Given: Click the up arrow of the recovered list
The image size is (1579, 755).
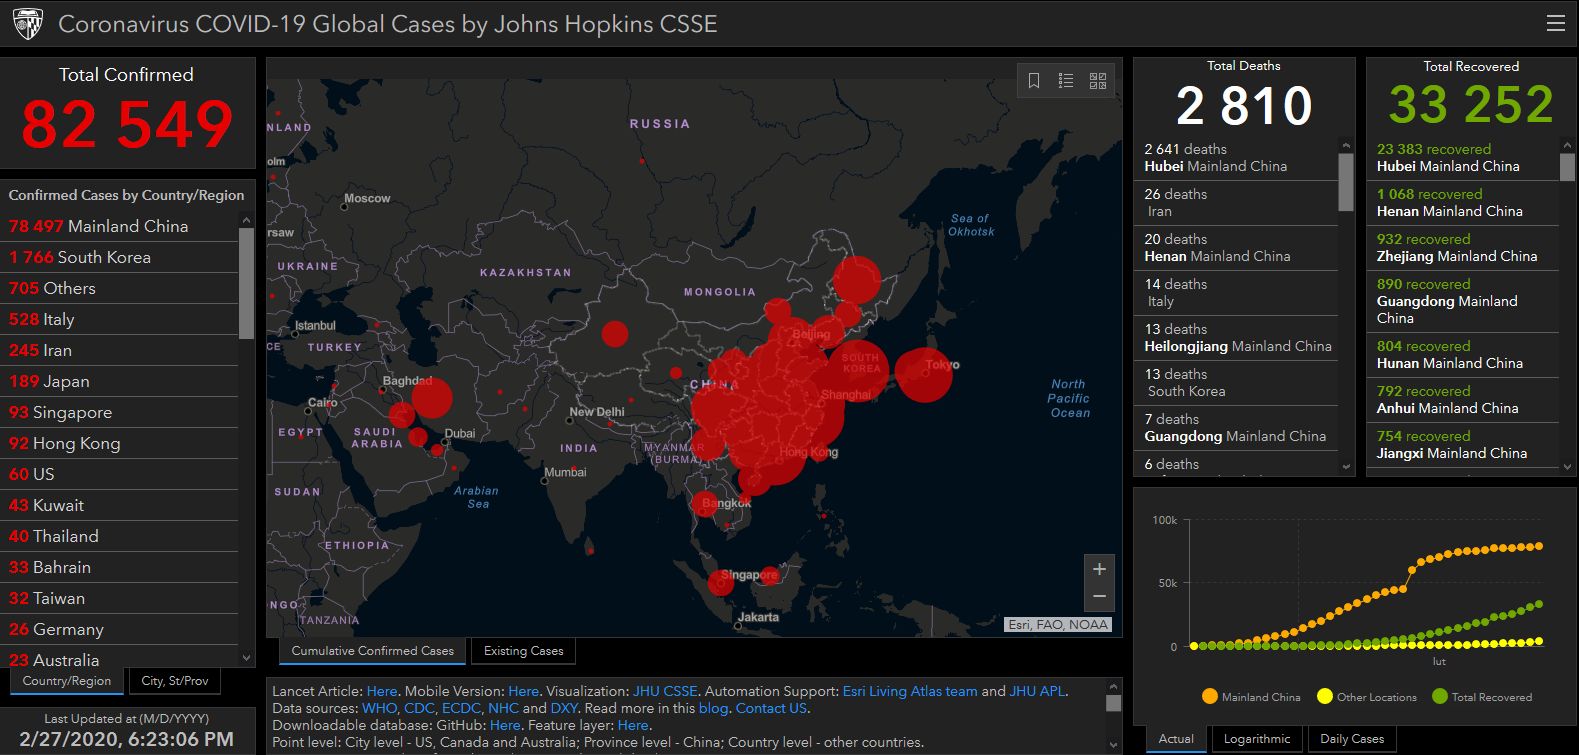Looking at the screenshot, I should click(1567, 146).
